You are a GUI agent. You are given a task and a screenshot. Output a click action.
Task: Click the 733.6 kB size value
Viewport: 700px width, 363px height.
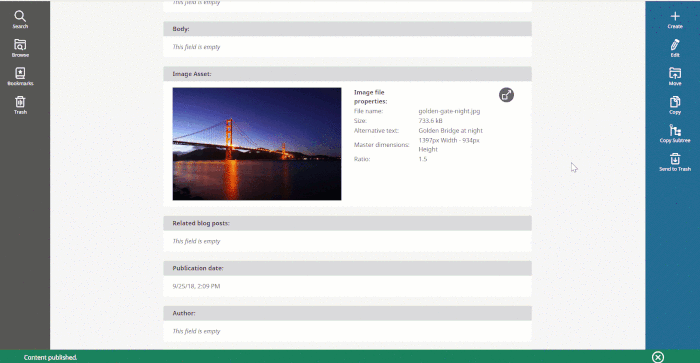point(430,121)
